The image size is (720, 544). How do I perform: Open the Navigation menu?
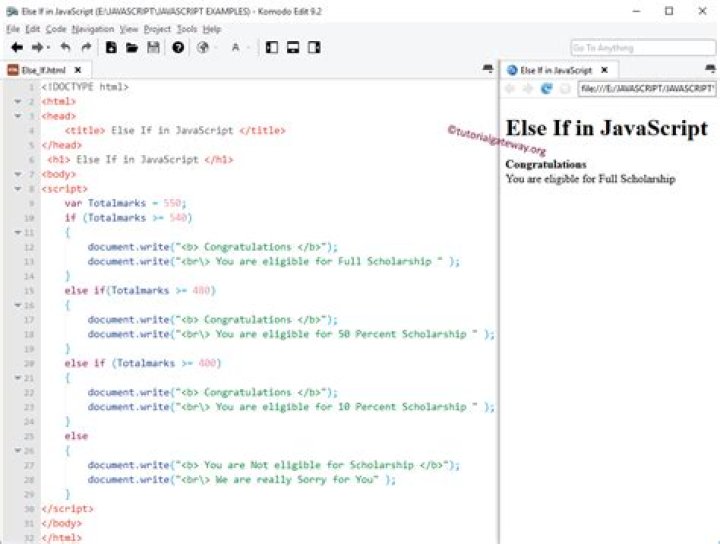(93, 29)
